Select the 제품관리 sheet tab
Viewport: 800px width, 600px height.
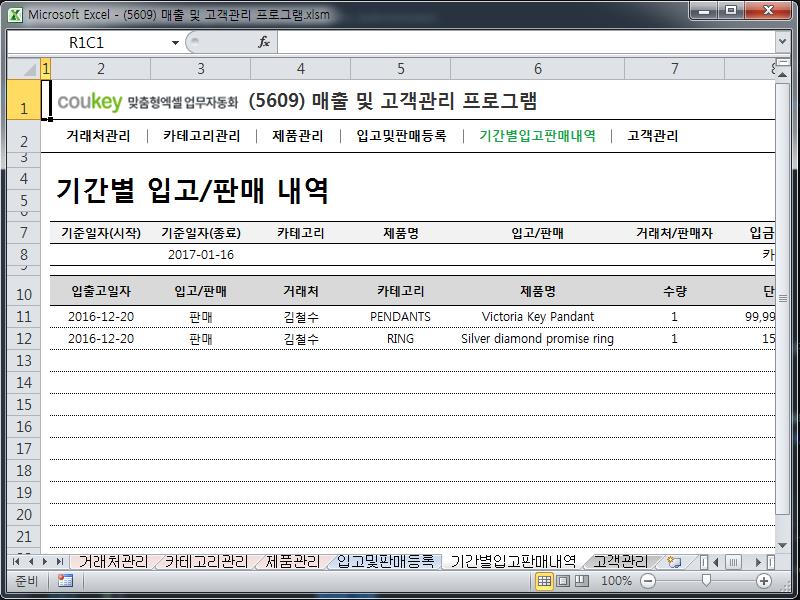point(293,562)
